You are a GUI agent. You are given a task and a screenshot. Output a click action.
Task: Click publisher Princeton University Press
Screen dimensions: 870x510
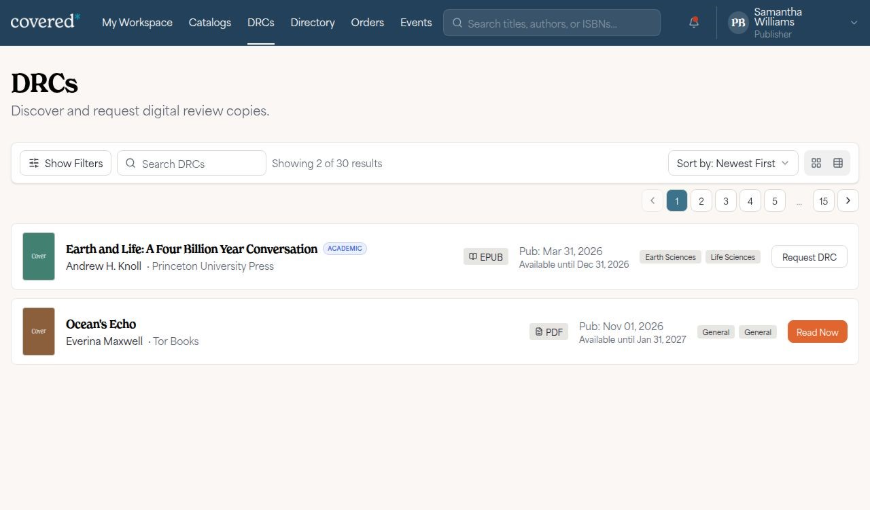tap(213, 266)
